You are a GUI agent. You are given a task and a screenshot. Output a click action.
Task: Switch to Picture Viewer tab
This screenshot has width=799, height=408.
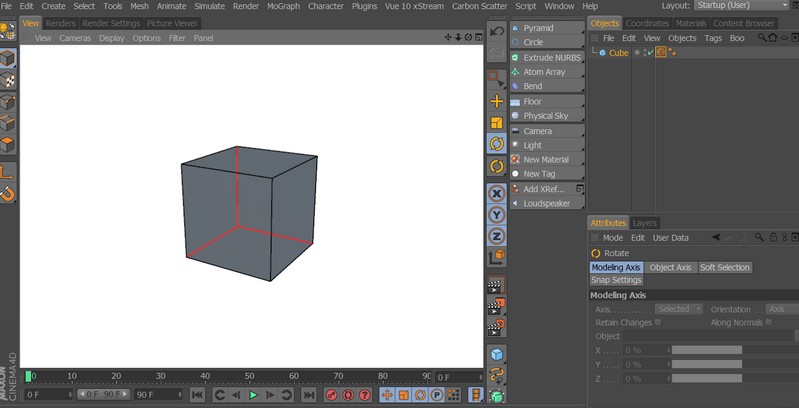pyautogui.click(x=172, y=23)
